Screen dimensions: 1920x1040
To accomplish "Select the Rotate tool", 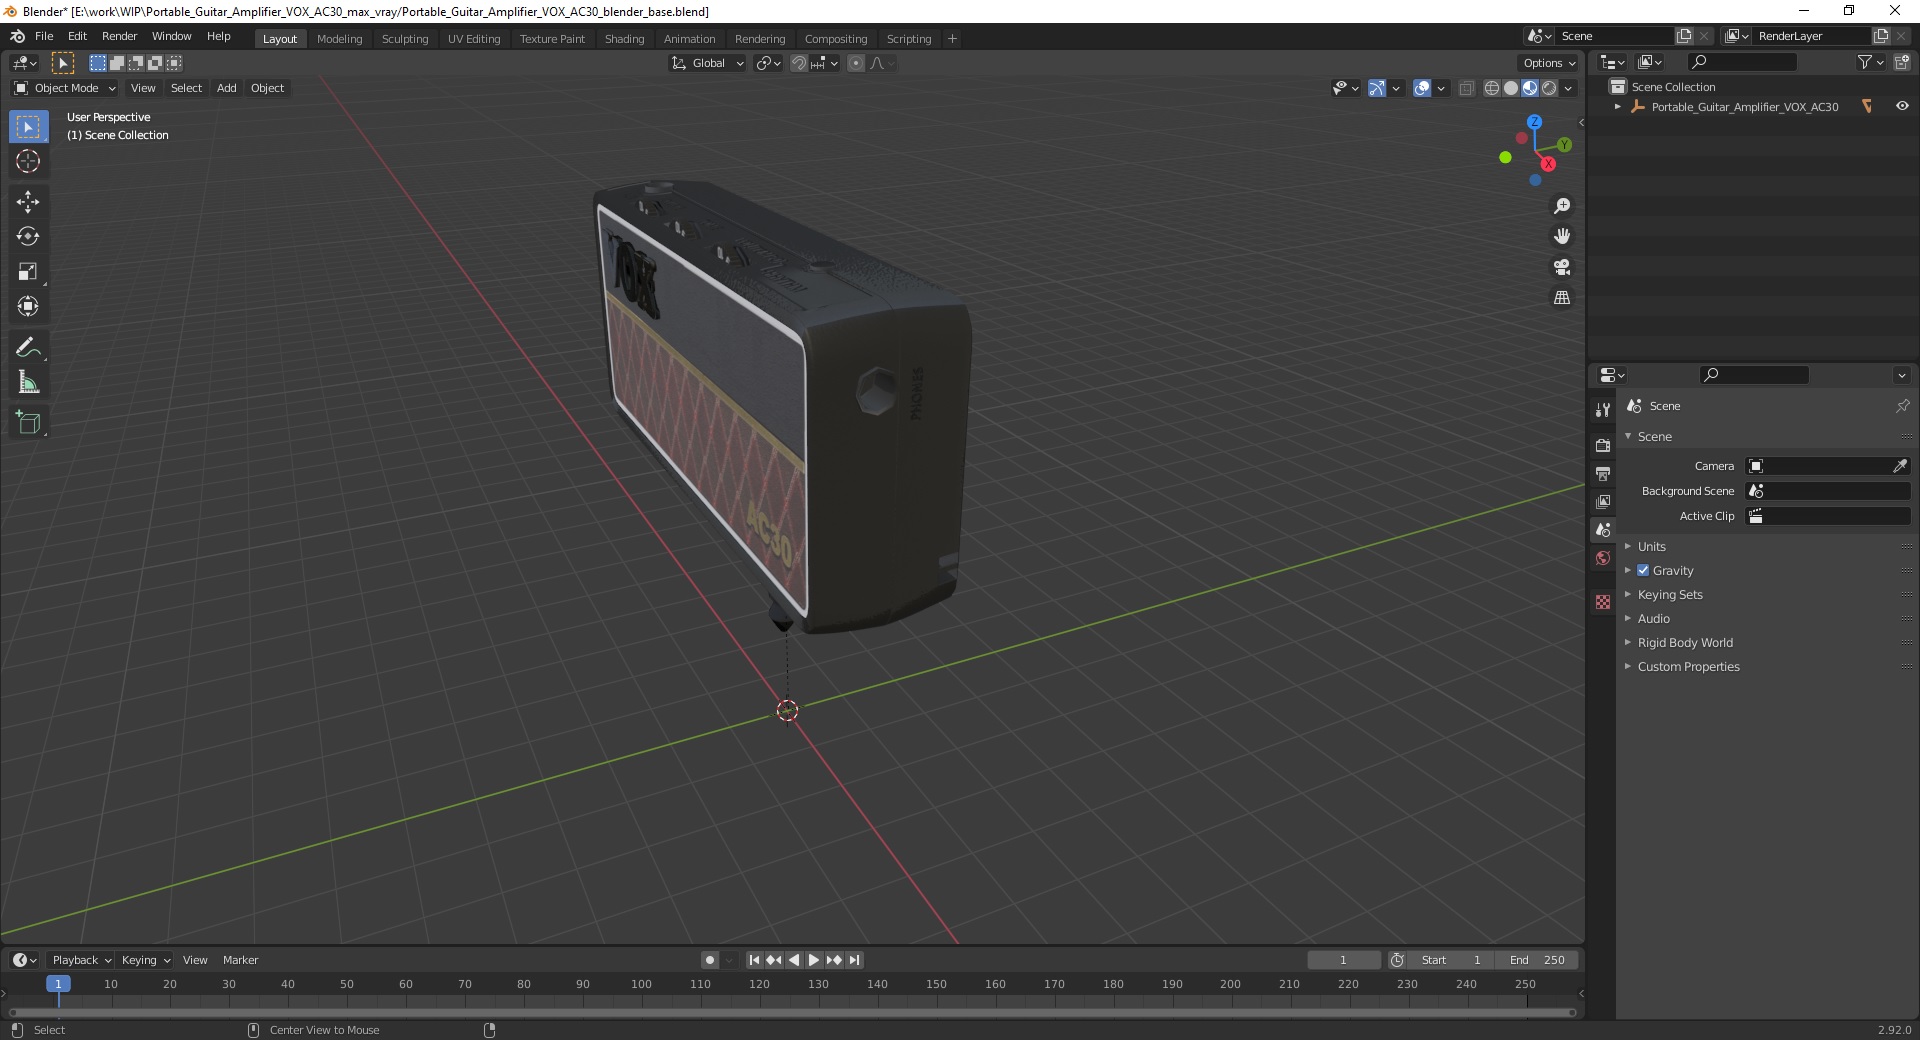I will [28, 236].
